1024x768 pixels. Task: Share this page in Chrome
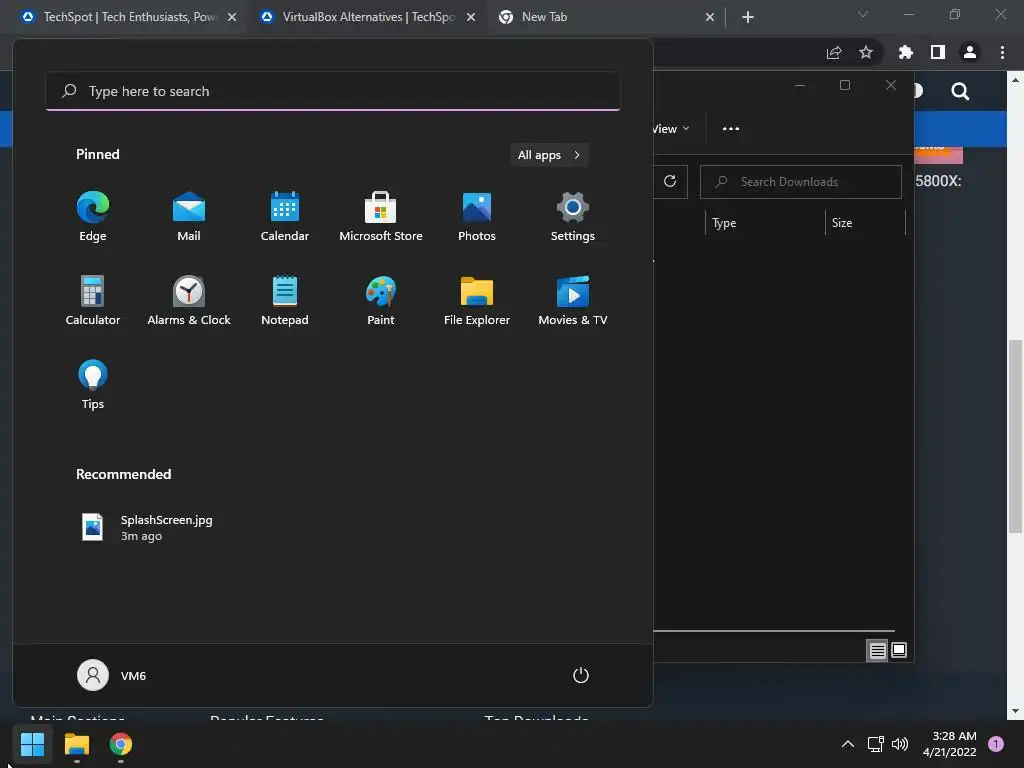point(834,52)
